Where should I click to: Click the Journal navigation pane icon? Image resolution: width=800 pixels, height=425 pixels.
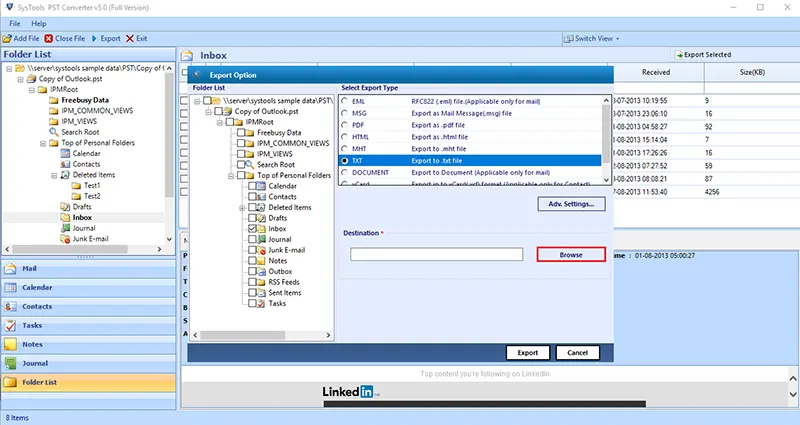[10, 363]
